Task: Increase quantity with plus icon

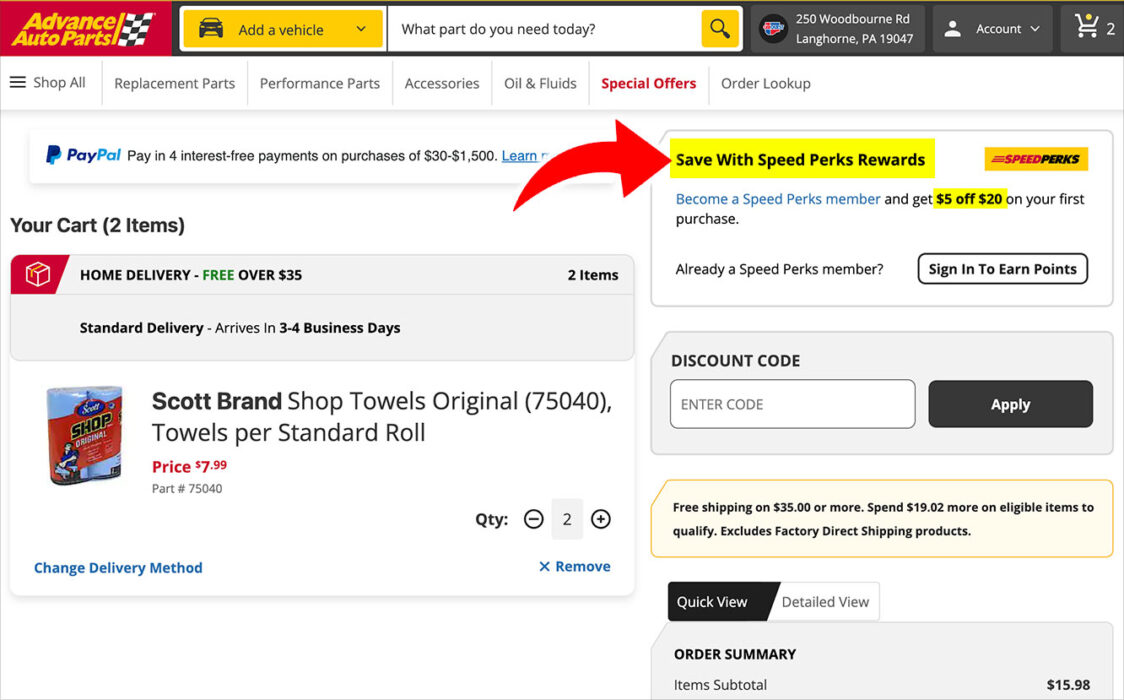Action: point(601,519)
